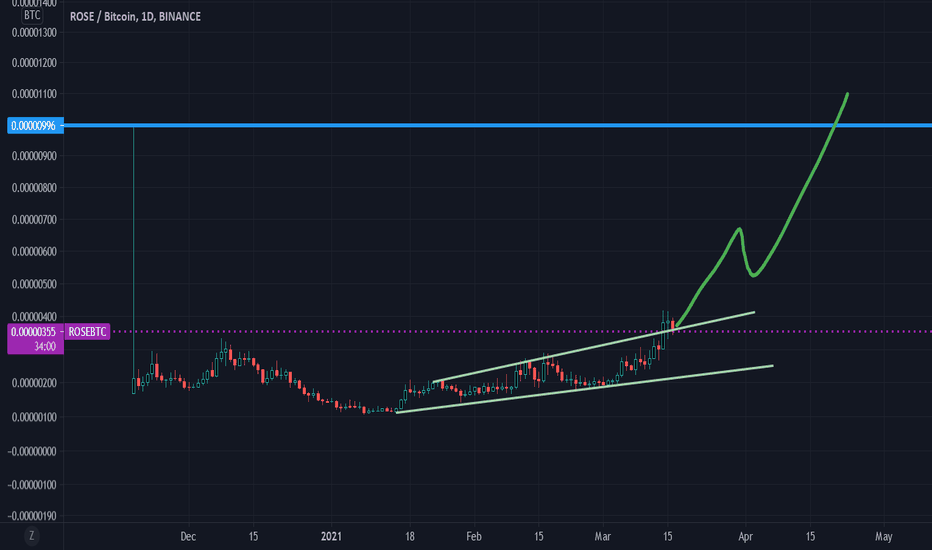Click the ROSE / Bitcoin chart title
Image resolution: width=932 pixels, height=550 pixels.
point(135,17)
